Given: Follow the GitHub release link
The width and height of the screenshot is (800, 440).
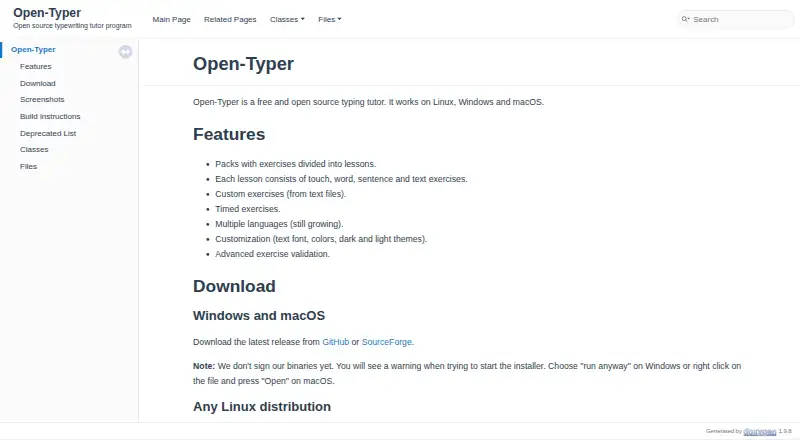Looking at the screenshot, I should [336, 342].
